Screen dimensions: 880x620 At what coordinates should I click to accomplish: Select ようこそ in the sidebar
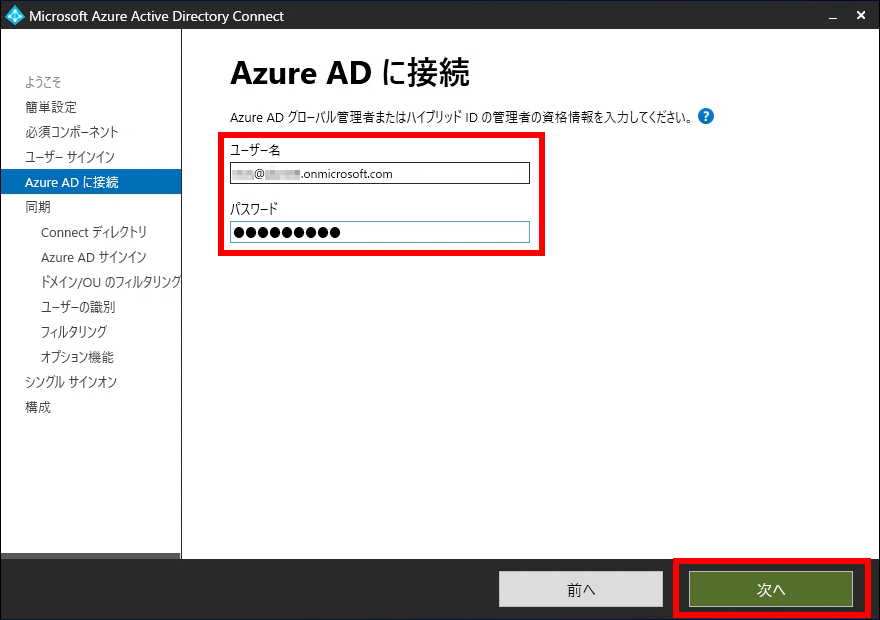43,82
